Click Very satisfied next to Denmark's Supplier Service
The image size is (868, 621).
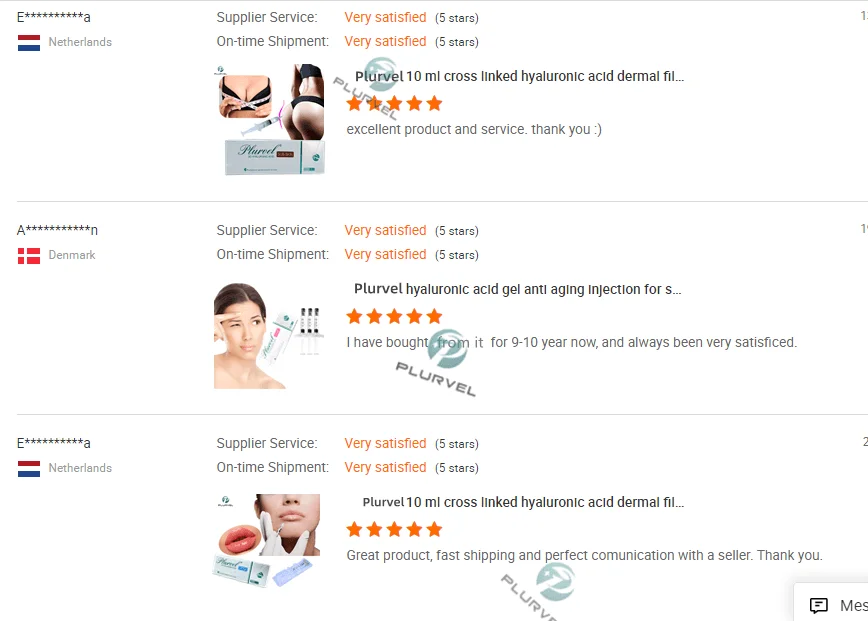[x=385, y=230]
